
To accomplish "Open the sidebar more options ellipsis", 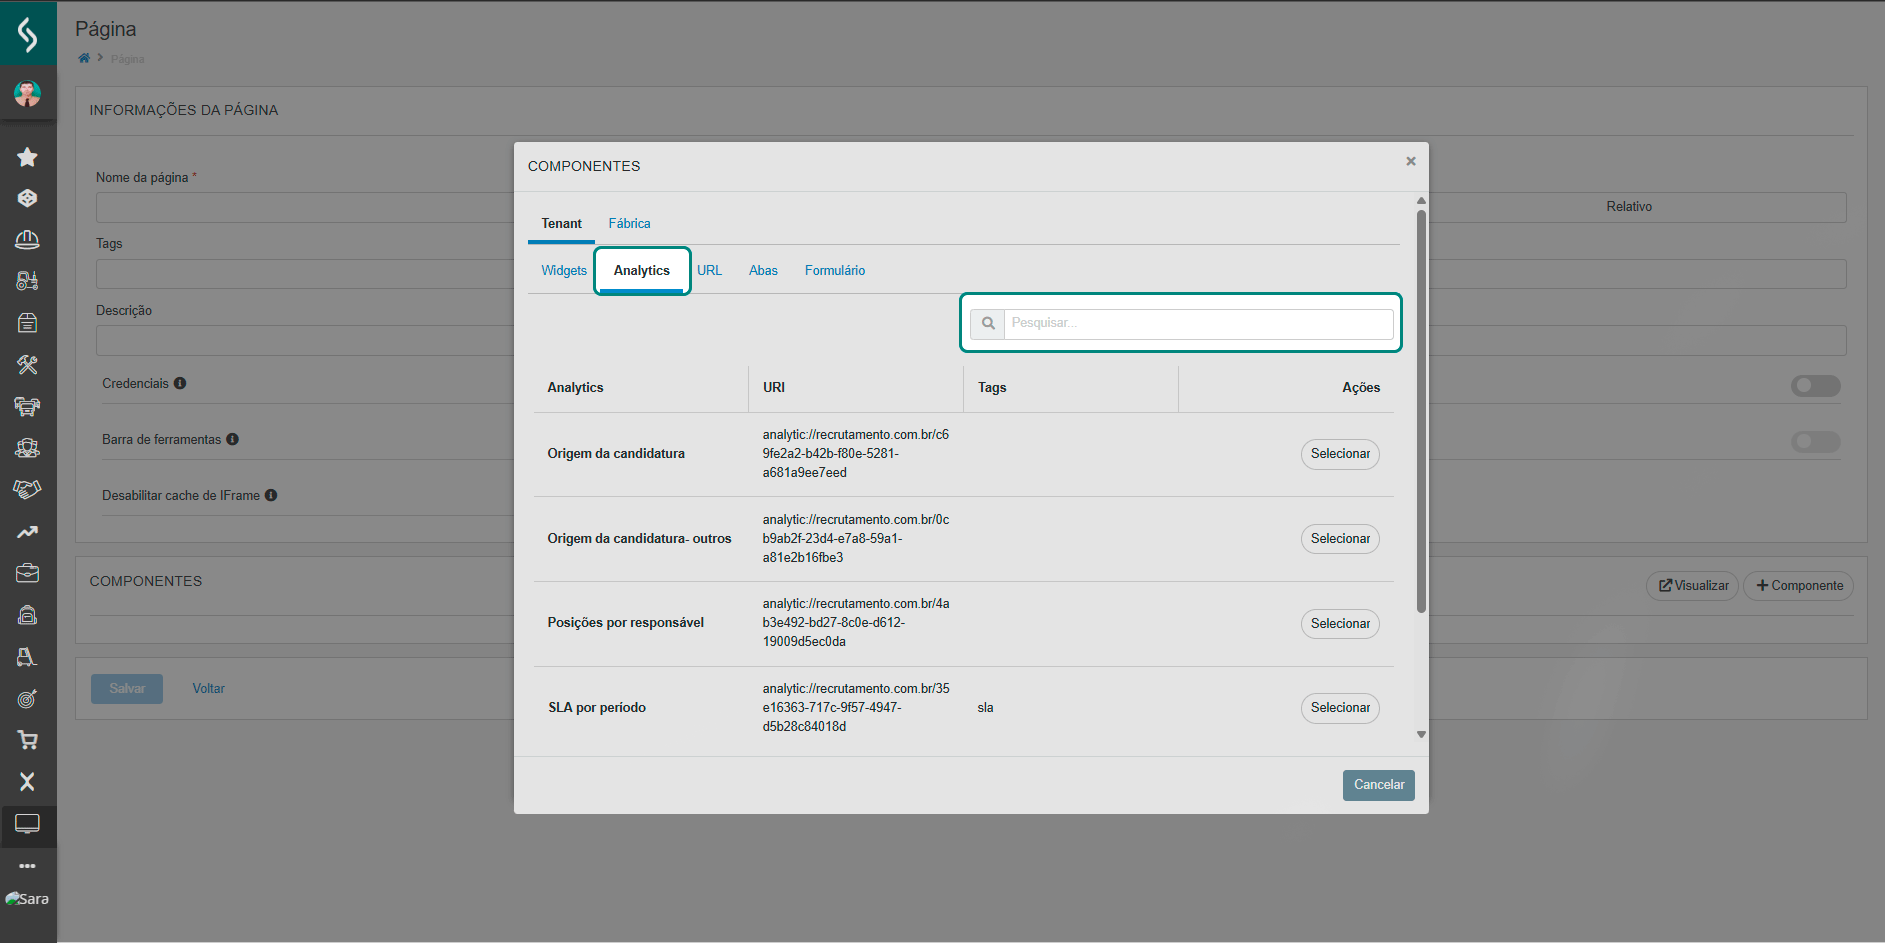I will tap(27, 866).
